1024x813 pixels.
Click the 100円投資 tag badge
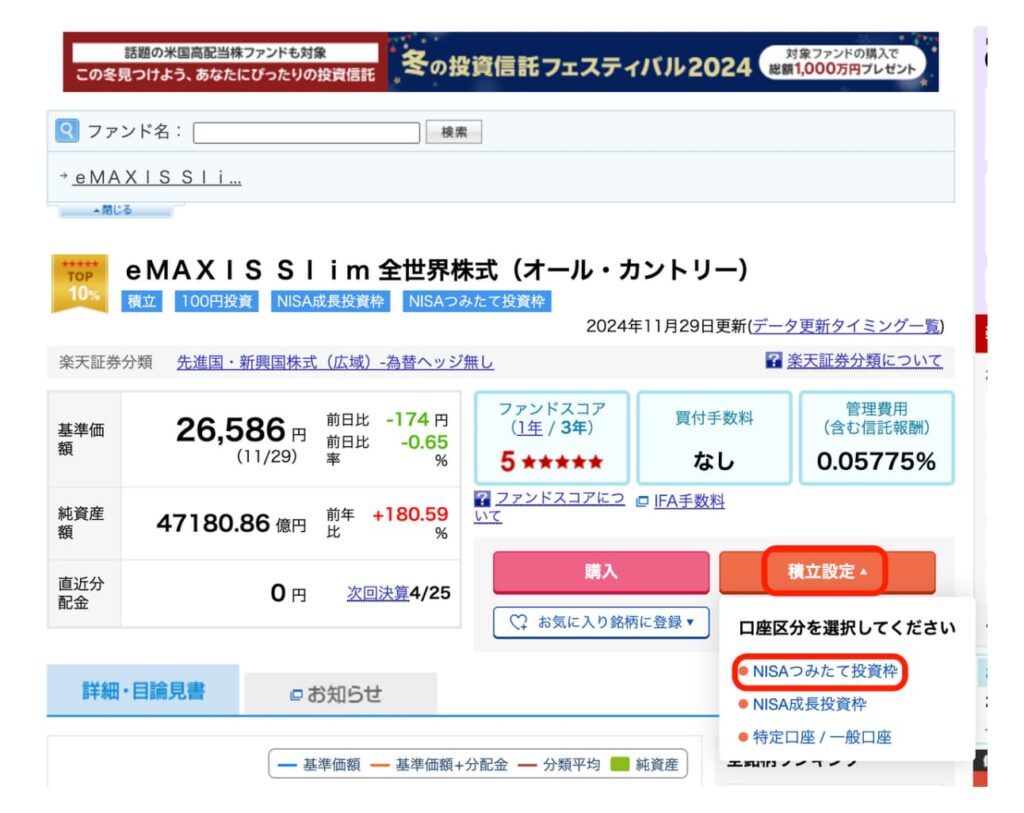217,301
